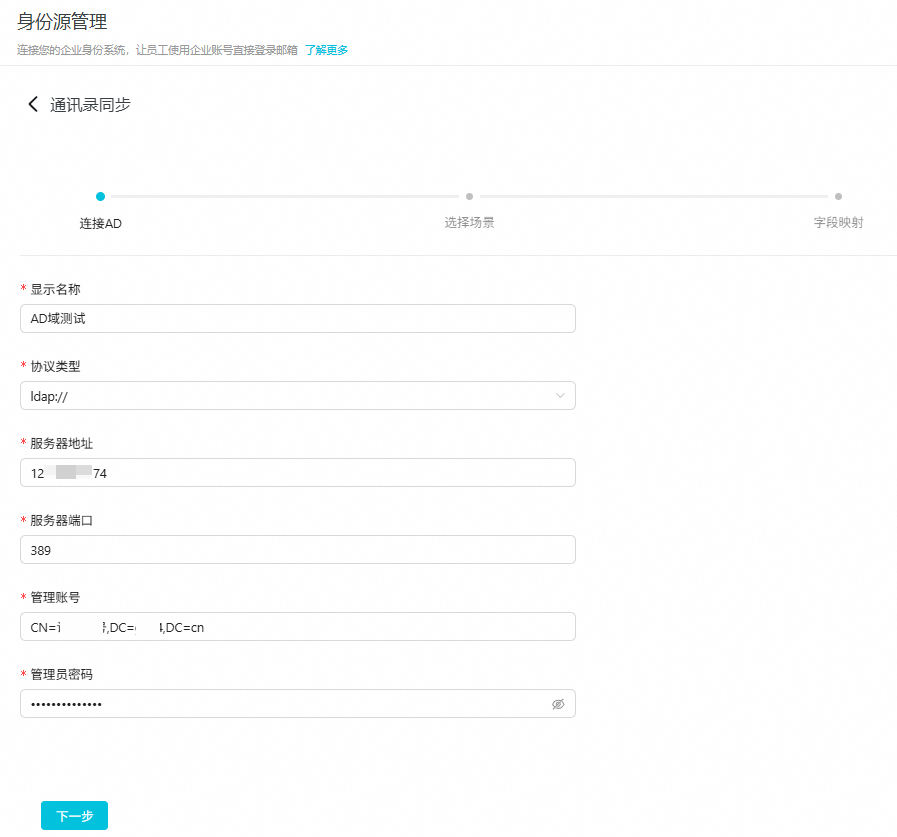Click the 身份源管理 page title

pyautogui.click(x=62, y=22)
